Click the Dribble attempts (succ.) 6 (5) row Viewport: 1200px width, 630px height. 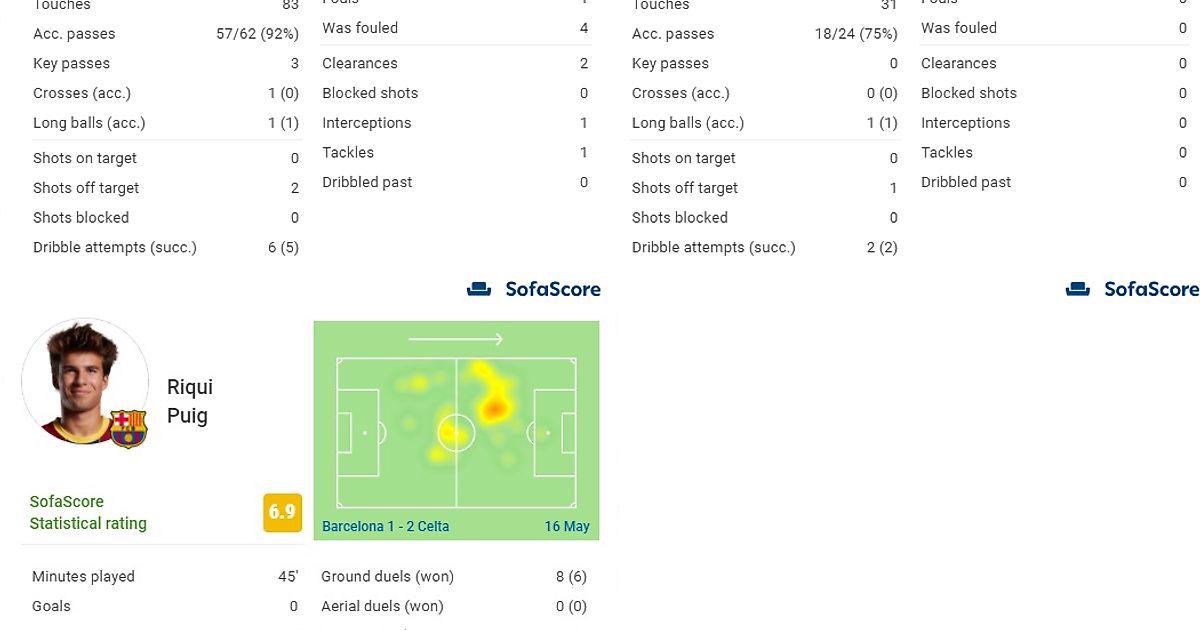166,247
